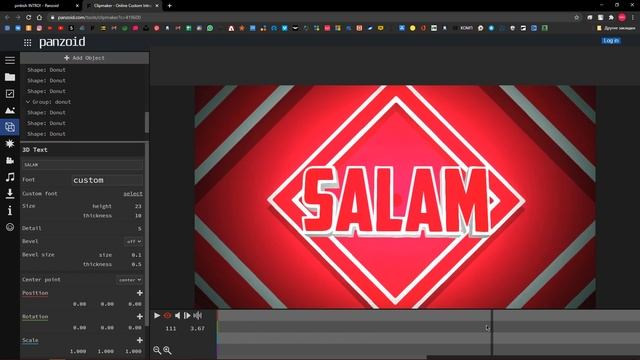
Task: Add a keyframe with Rotation plus icon
Action: pyautogui.click(x=140, y=316)
